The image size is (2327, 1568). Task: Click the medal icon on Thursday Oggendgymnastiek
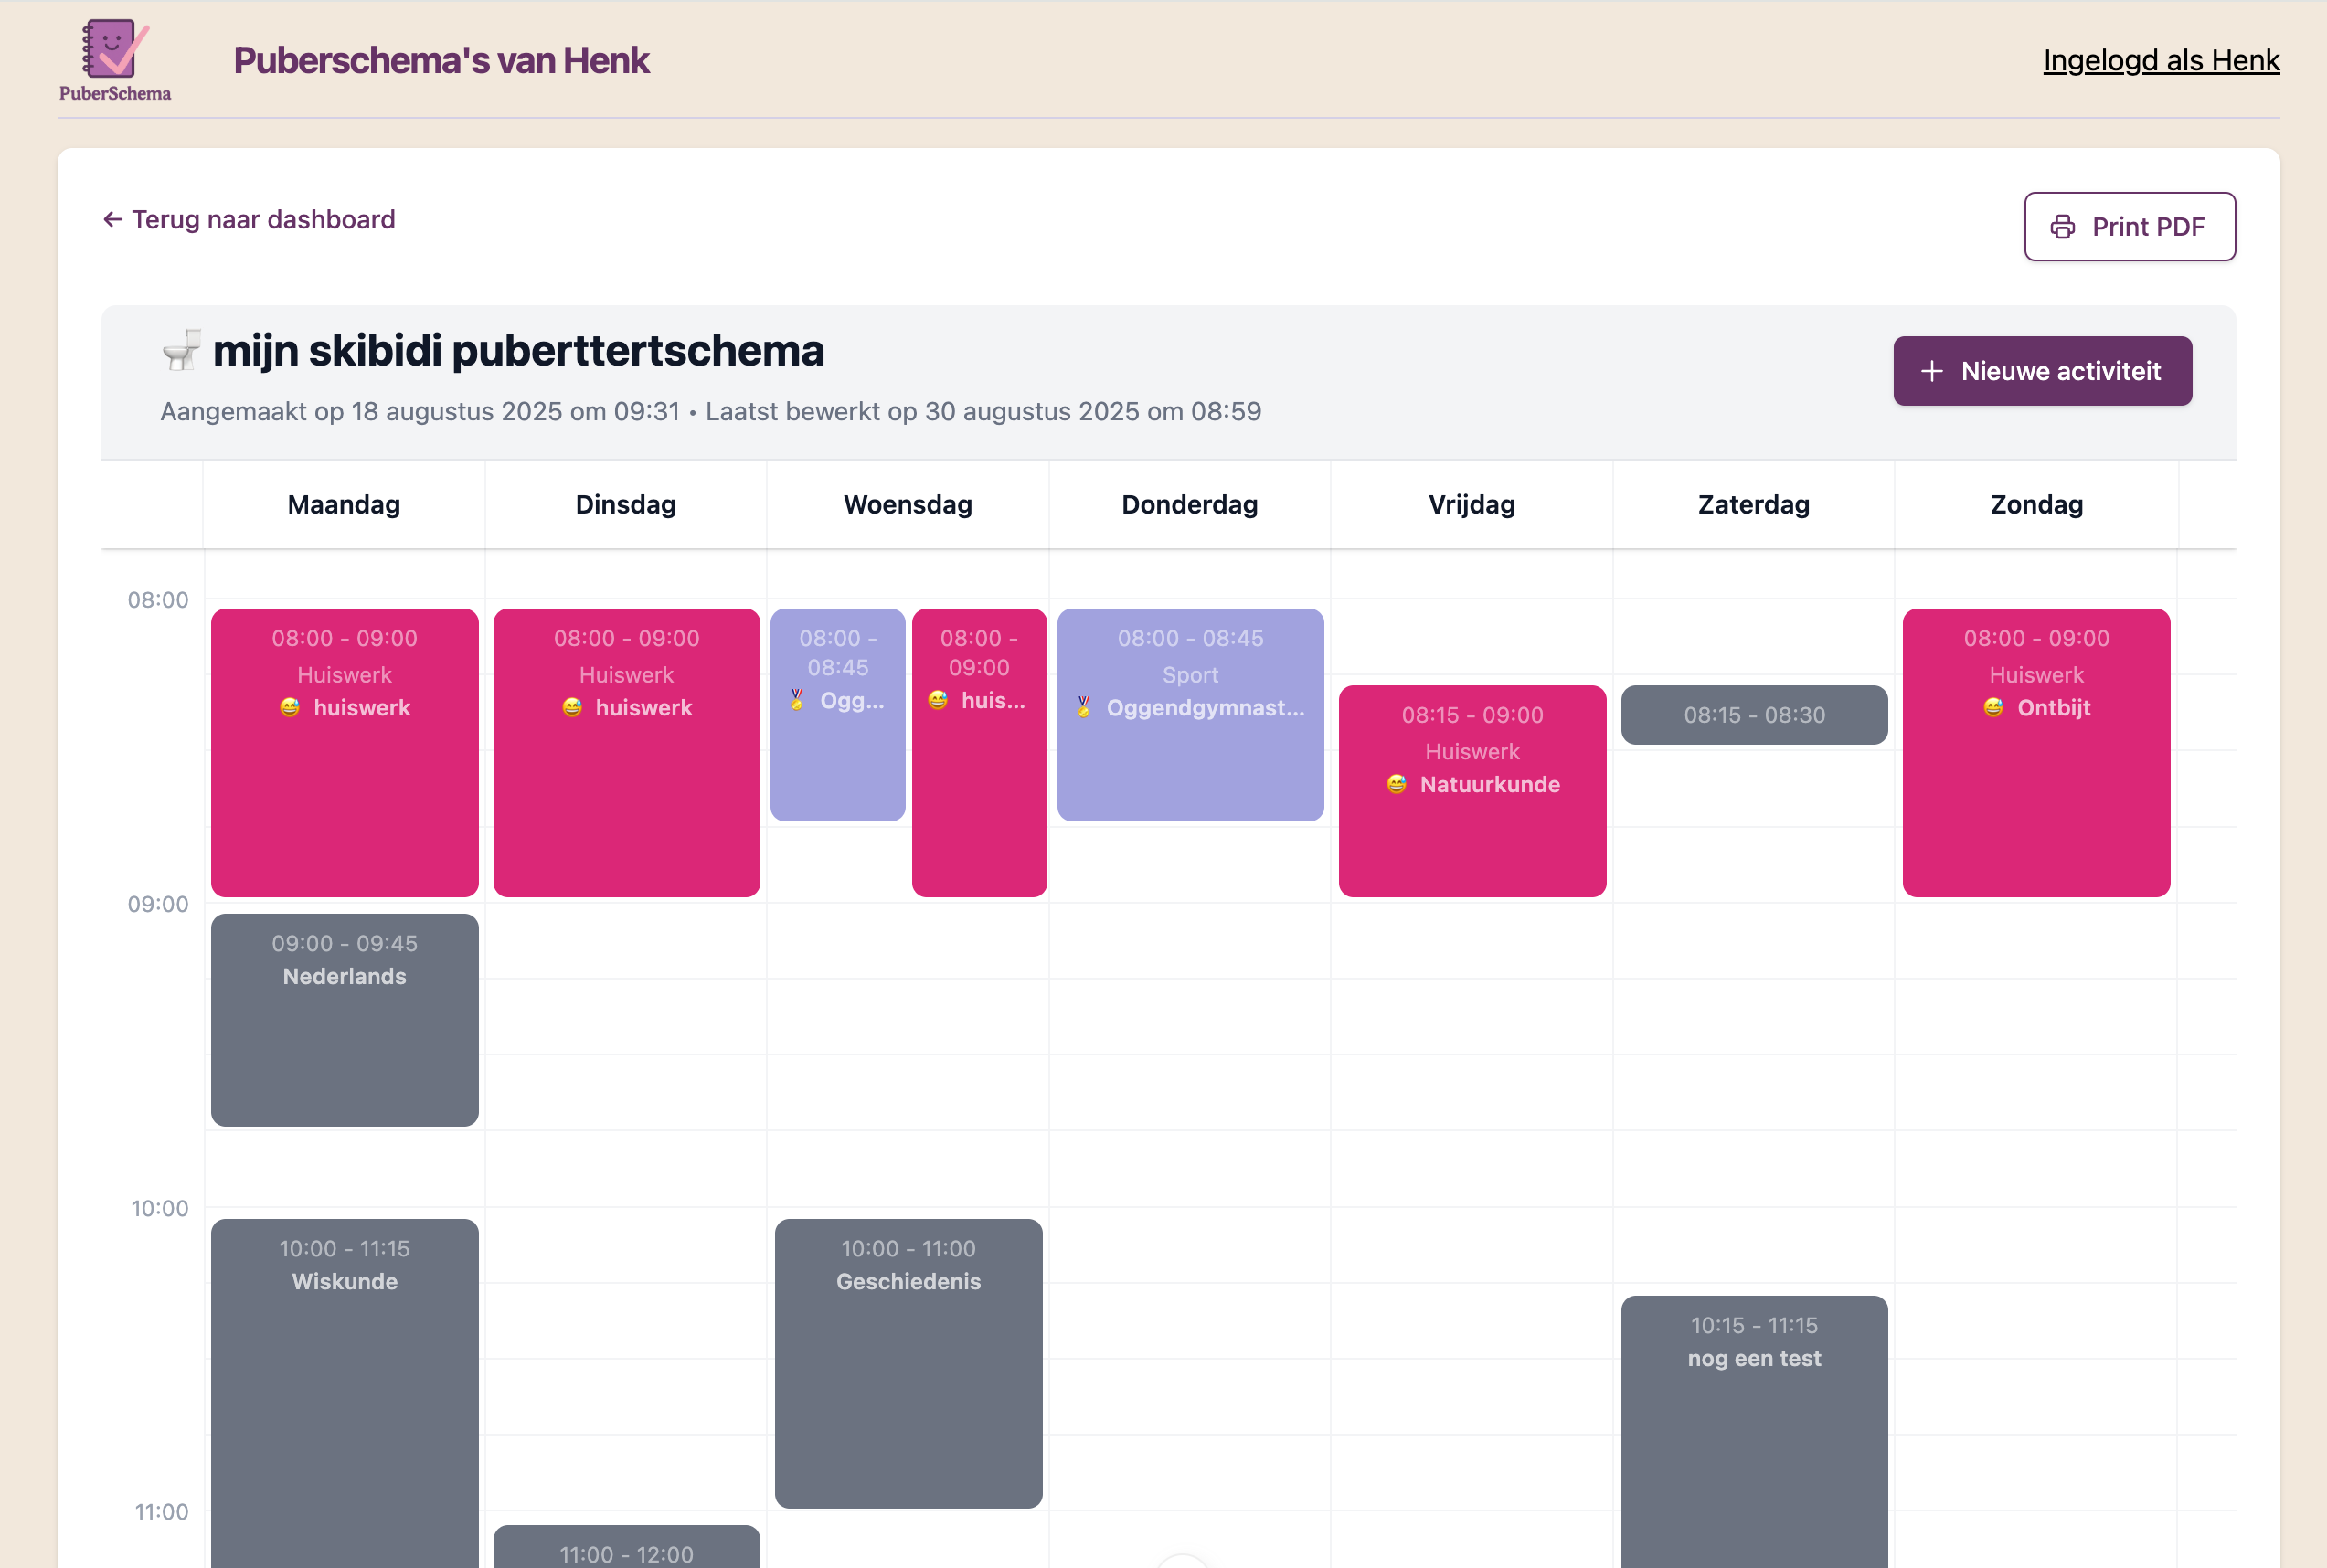coord(1084,707)
